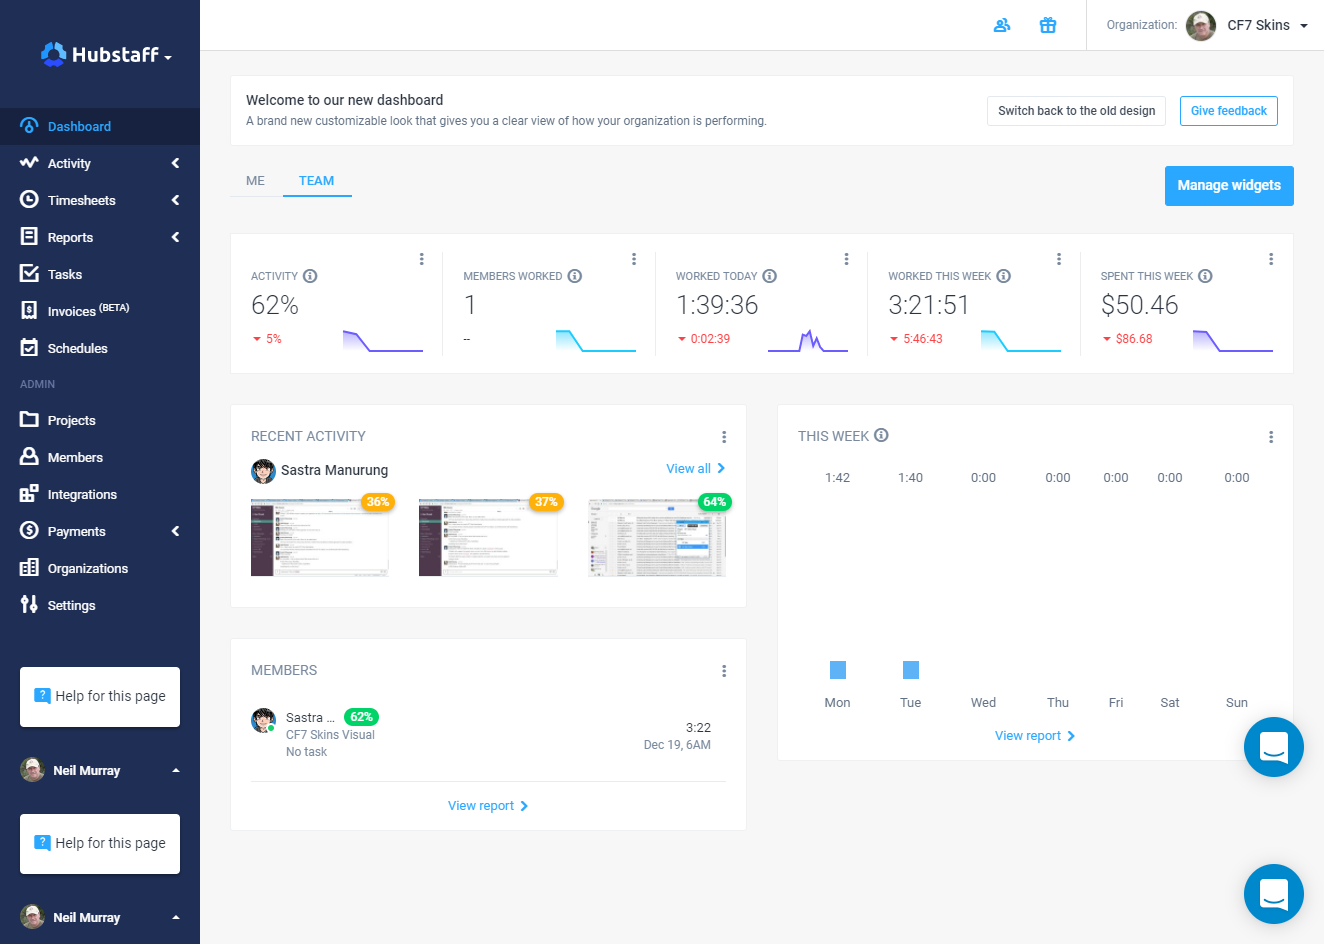
Task: Click the info icon next to ACTIVITY
Action: [310, 276]
